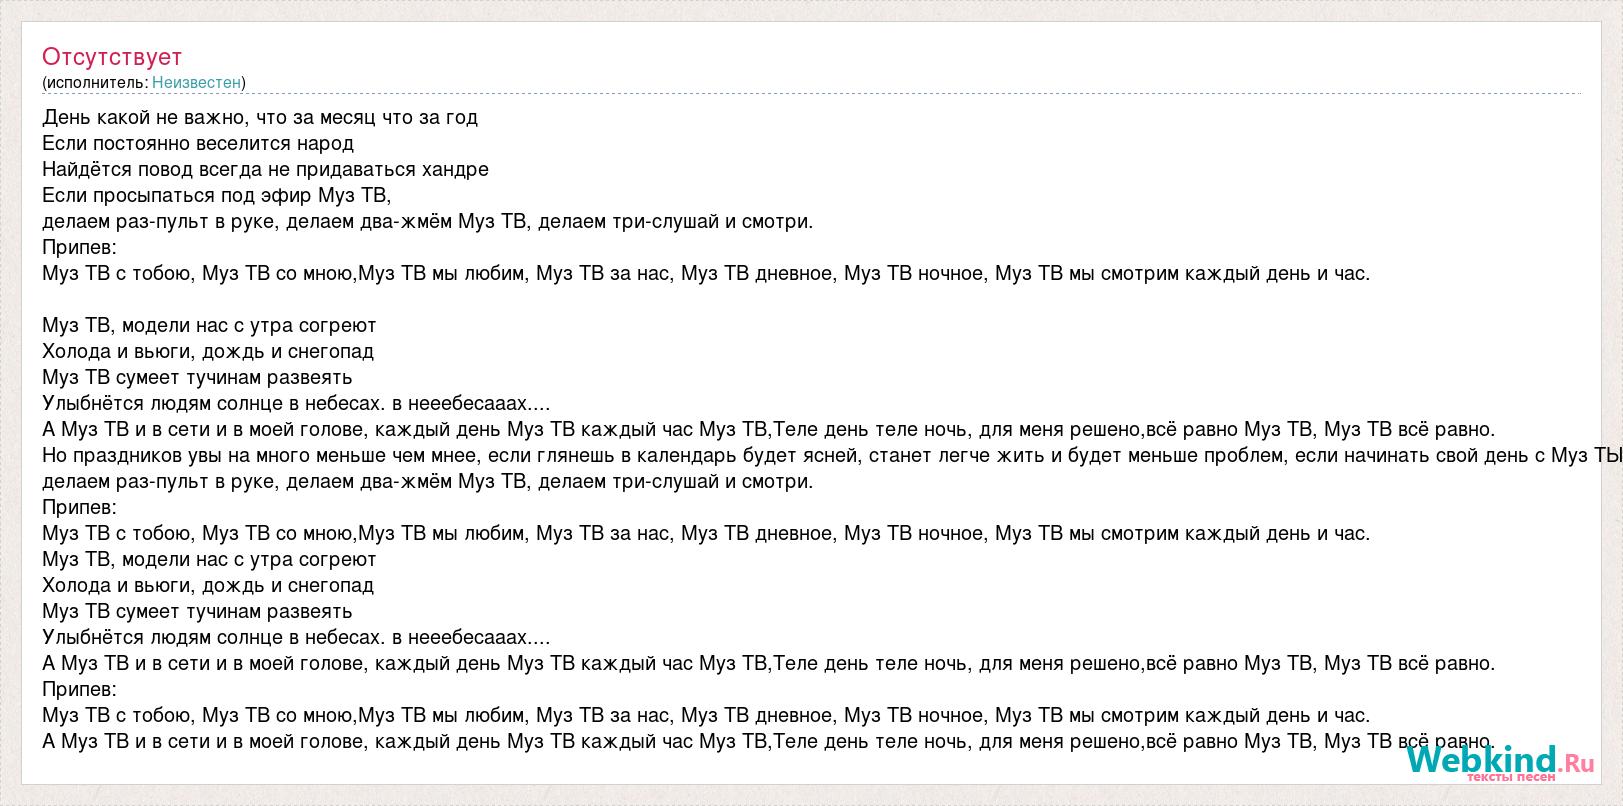Click the second Холода и вьюги lyric line

pyautogui.click(x=208, y=585)
